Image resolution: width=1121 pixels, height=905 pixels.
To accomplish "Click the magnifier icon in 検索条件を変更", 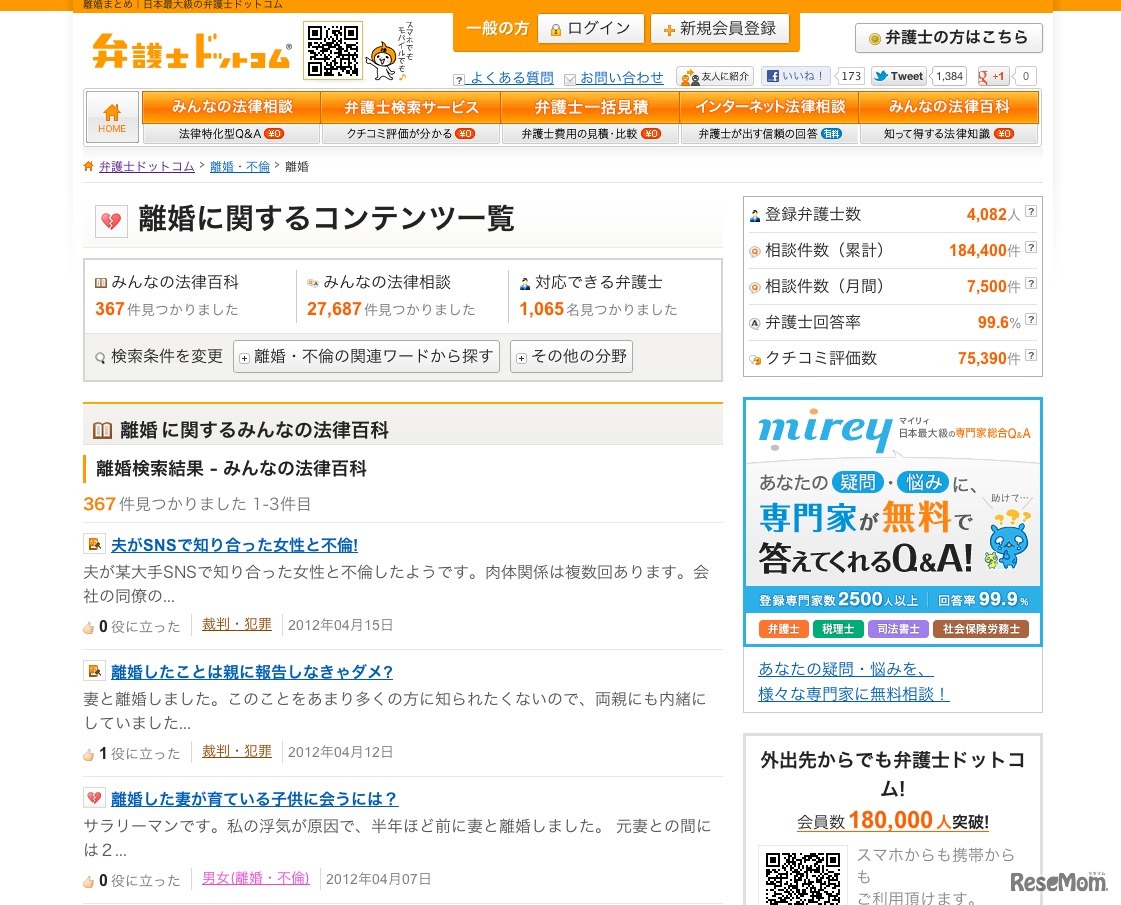I will 100,357.
